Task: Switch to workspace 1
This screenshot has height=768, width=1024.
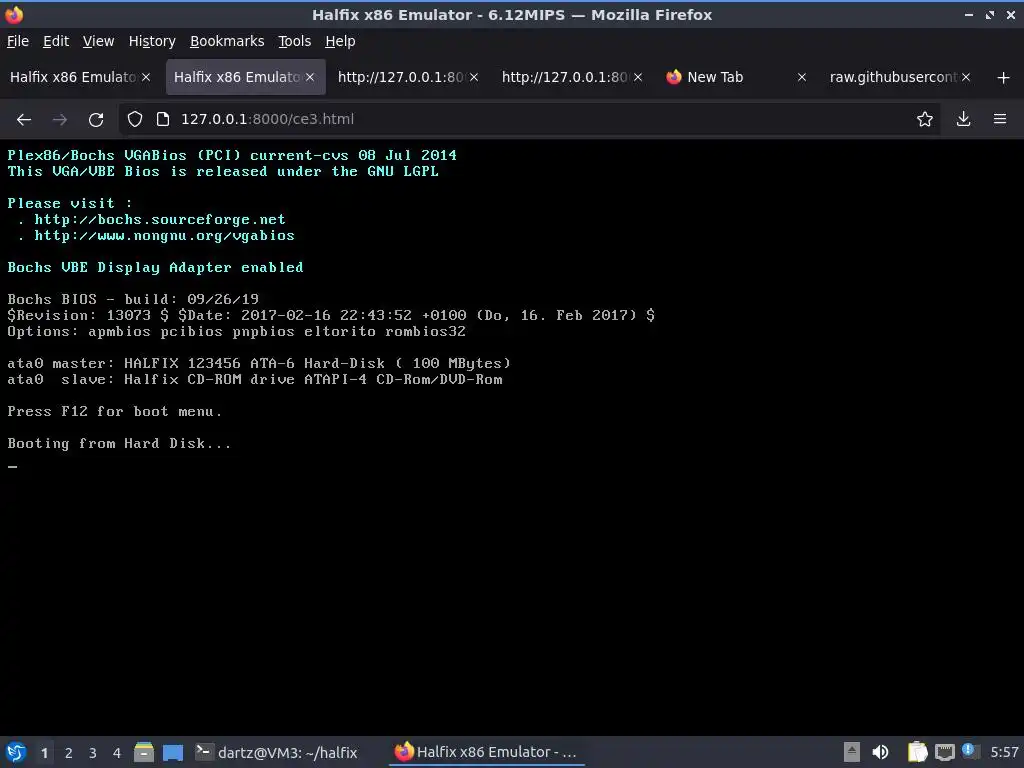Action: (x=44, y=753)
